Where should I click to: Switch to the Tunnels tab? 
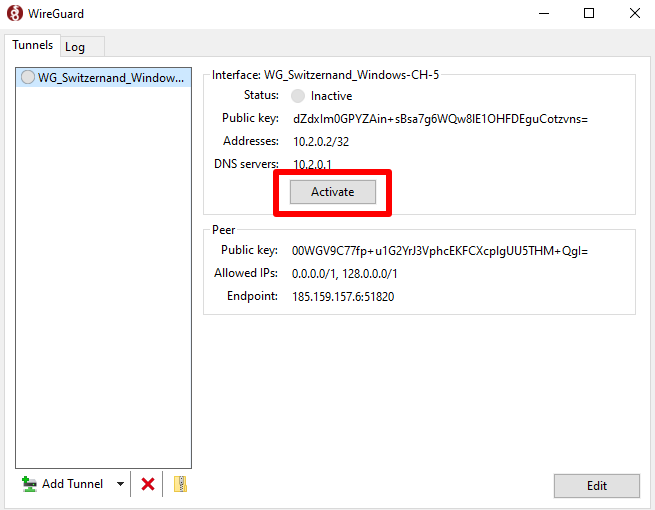(x=33, y=45)
